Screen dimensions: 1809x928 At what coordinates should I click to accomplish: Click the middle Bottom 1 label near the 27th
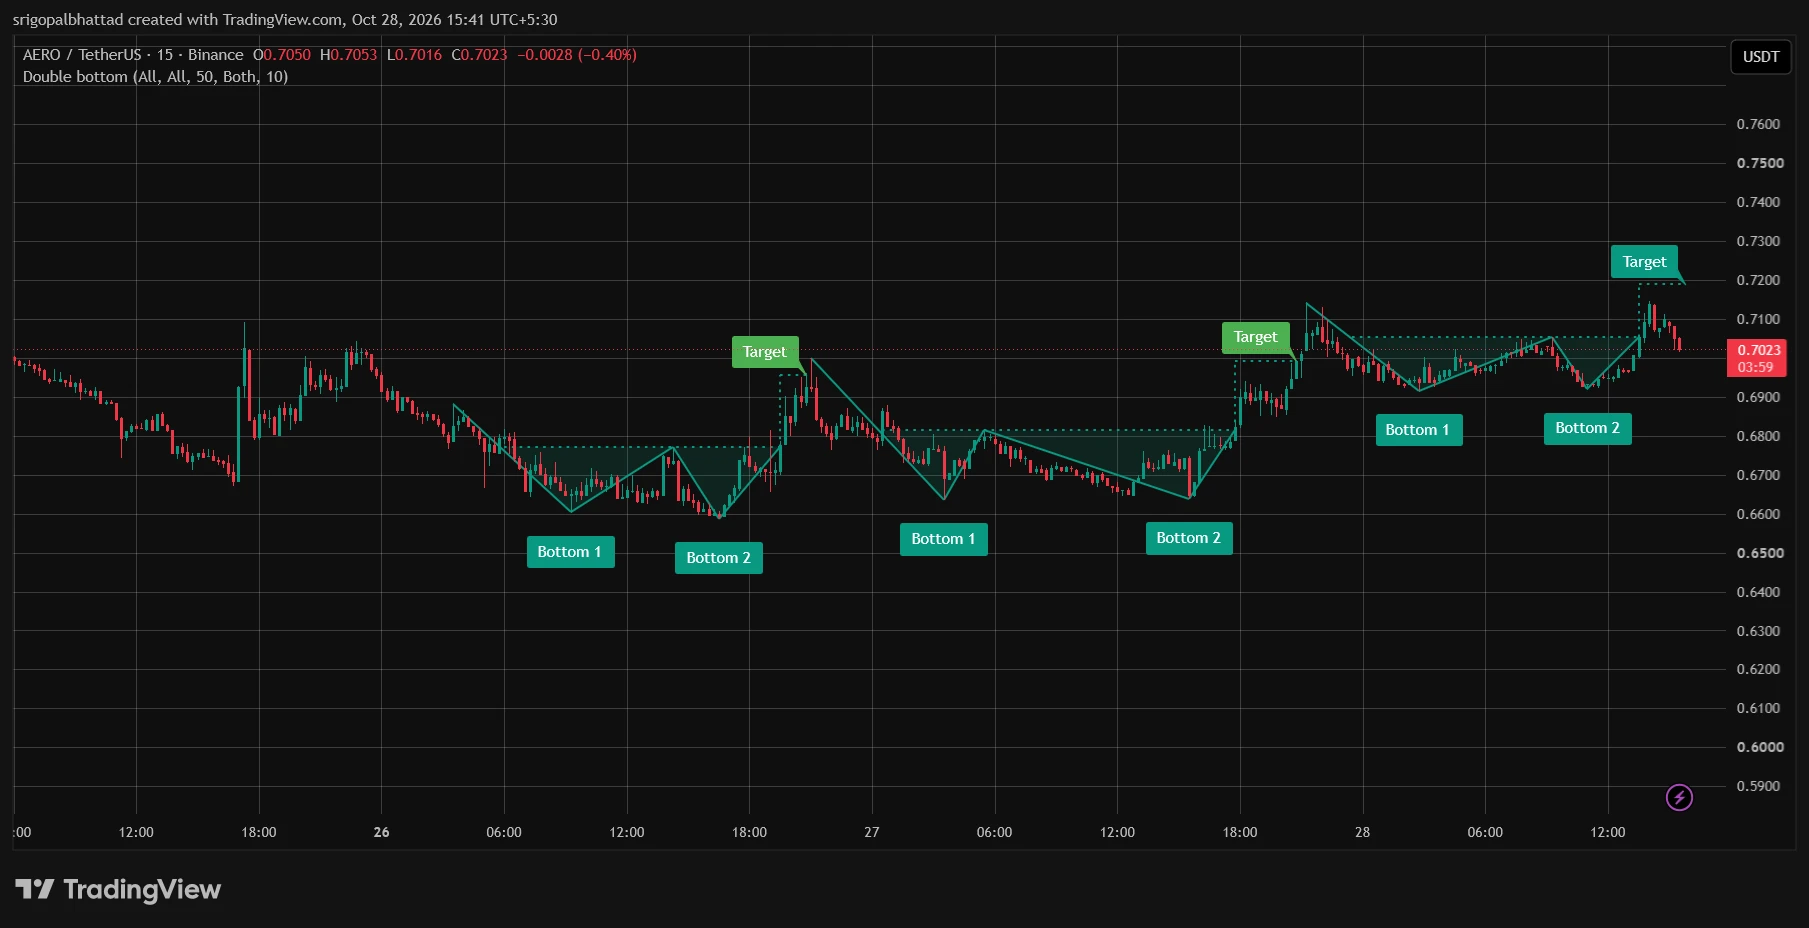point(943,539)
